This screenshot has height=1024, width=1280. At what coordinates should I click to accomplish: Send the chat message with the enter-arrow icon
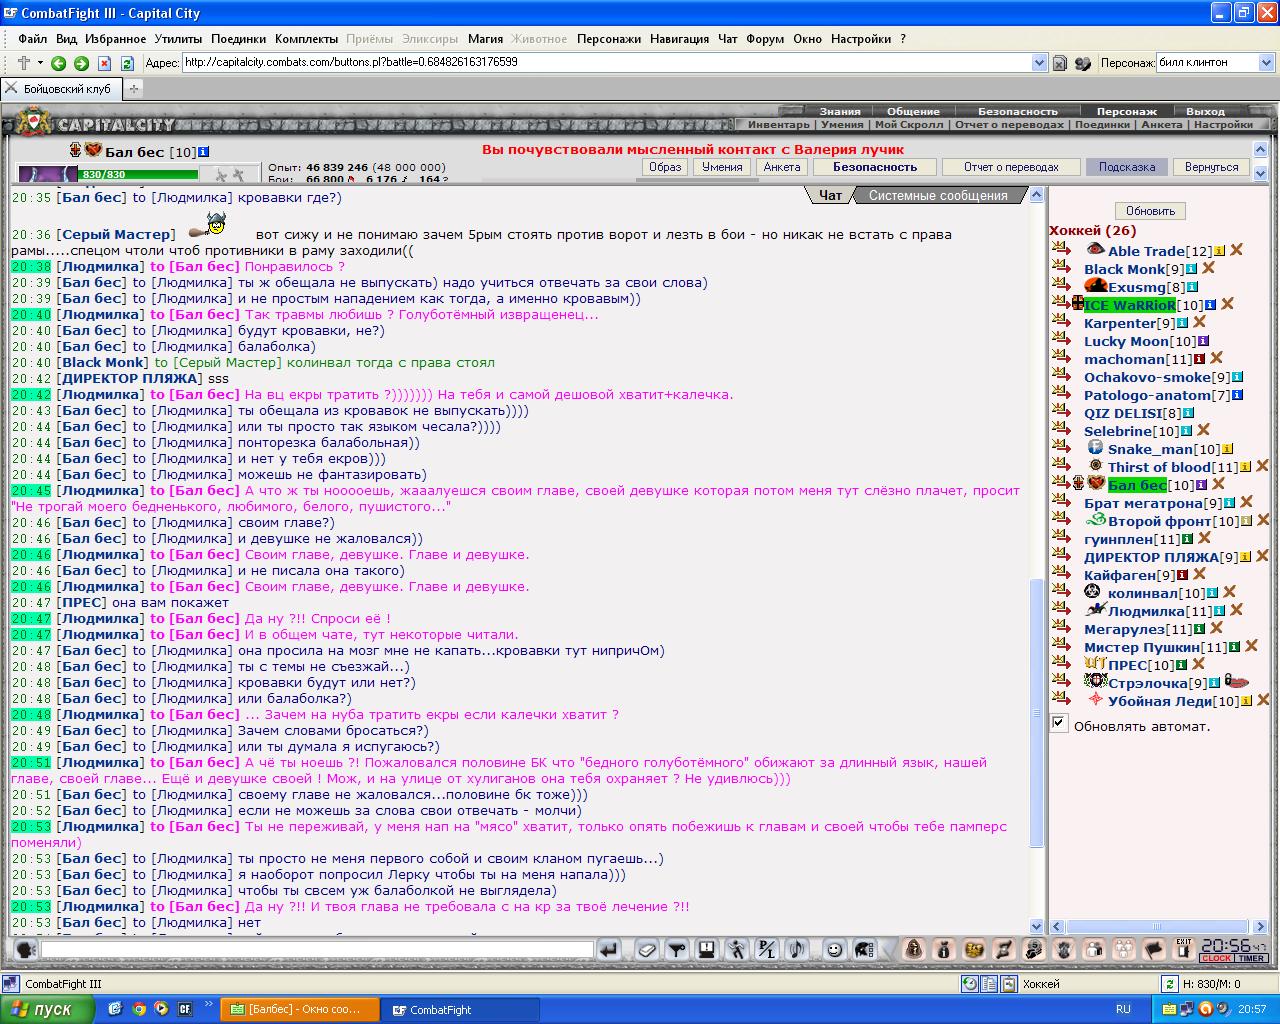[x=608, y=949]
